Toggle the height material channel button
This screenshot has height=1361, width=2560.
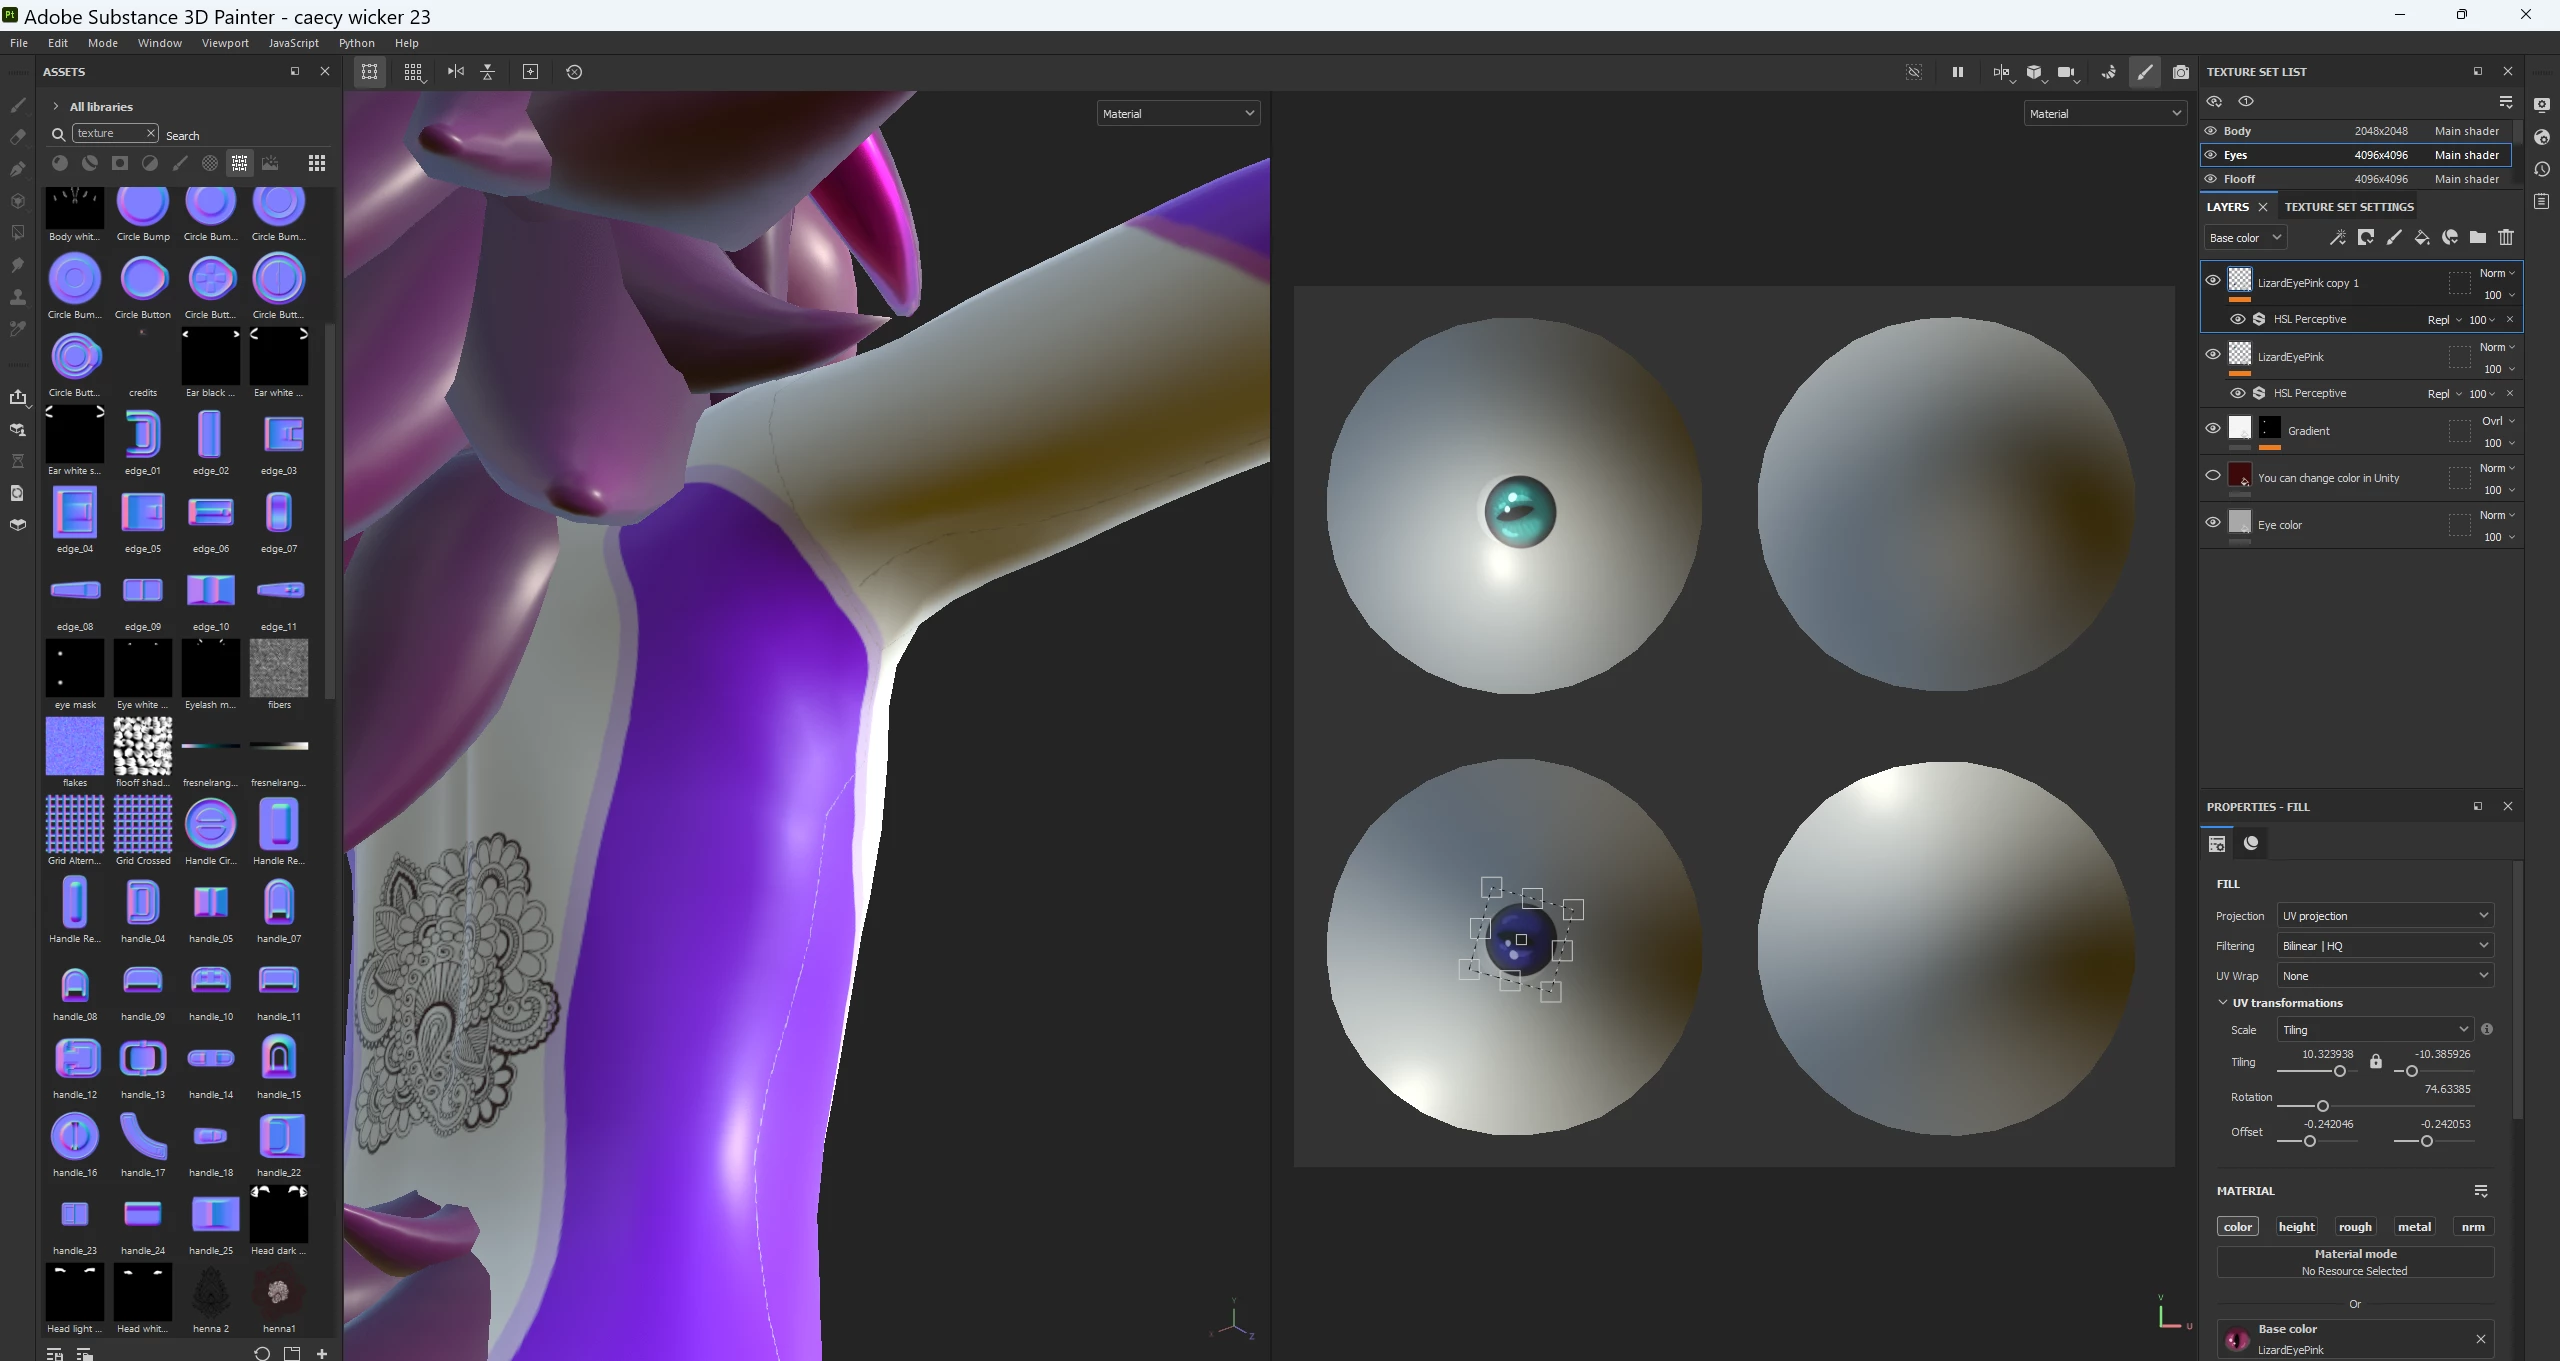(2296, 1227)
